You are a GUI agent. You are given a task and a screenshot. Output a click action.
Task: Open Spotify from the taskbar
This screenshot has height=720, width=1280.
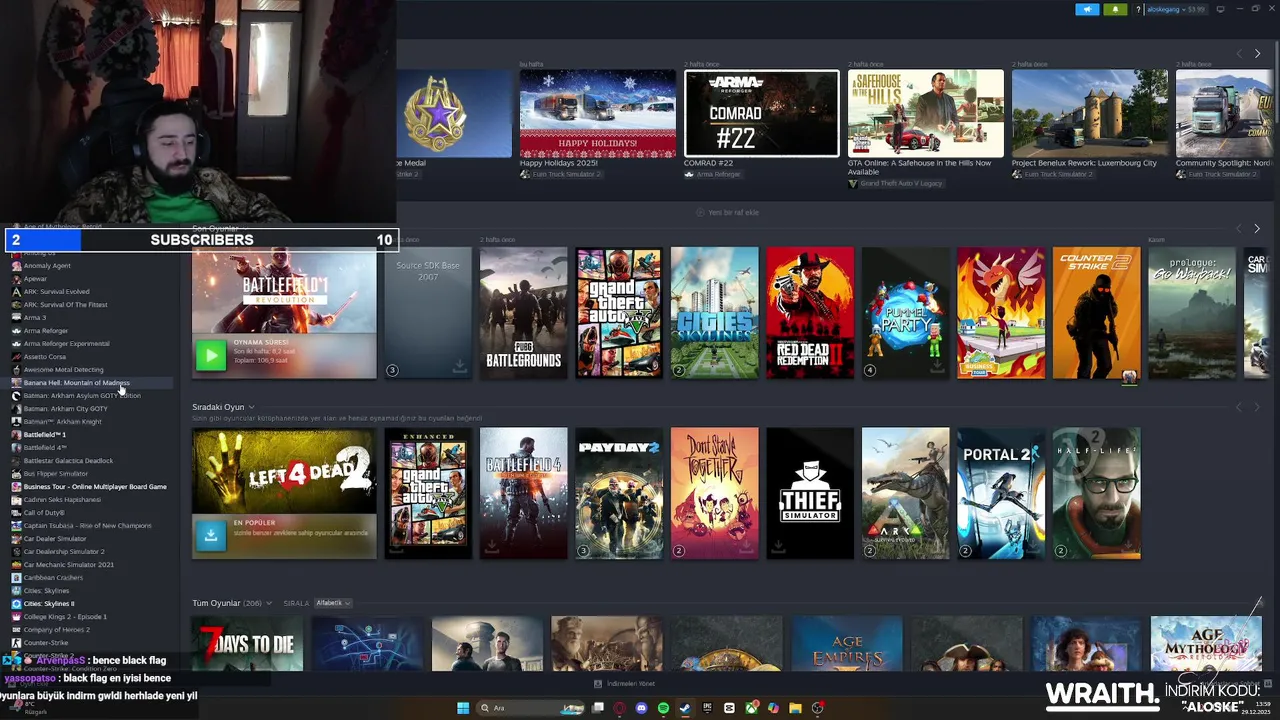point(663,708)
